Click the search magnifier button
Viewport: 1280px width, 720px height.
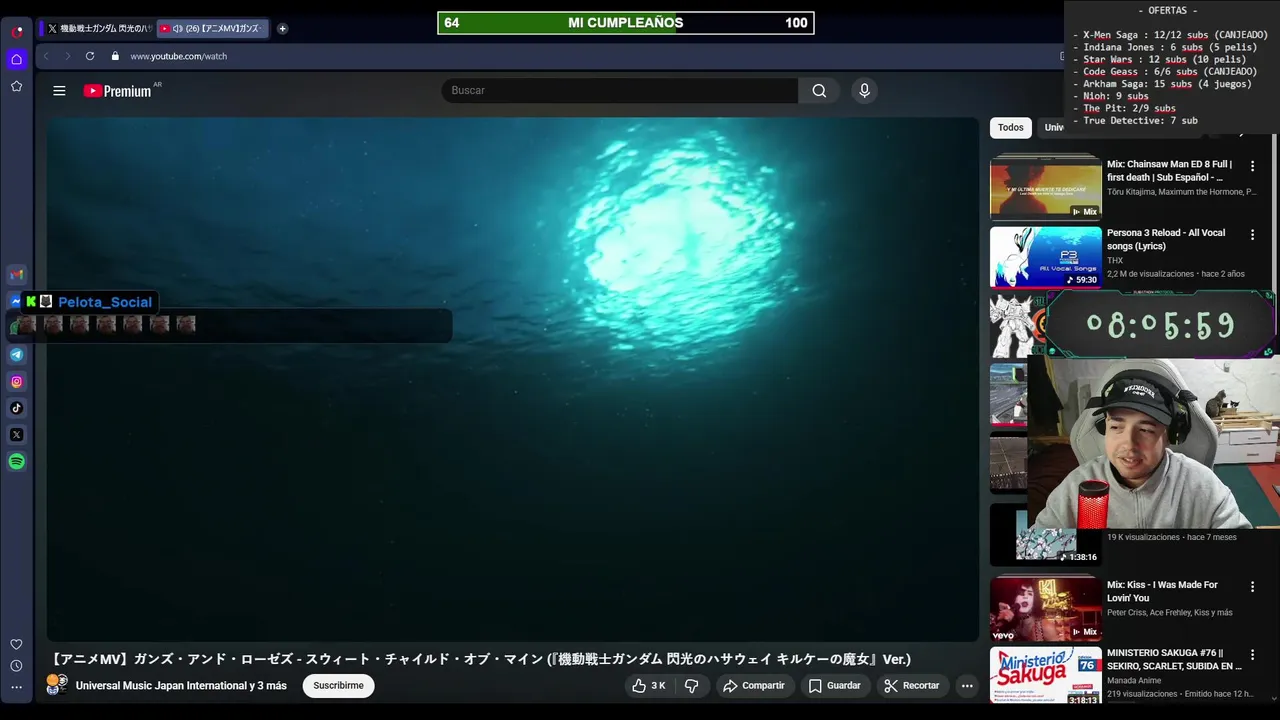point(819,91)
